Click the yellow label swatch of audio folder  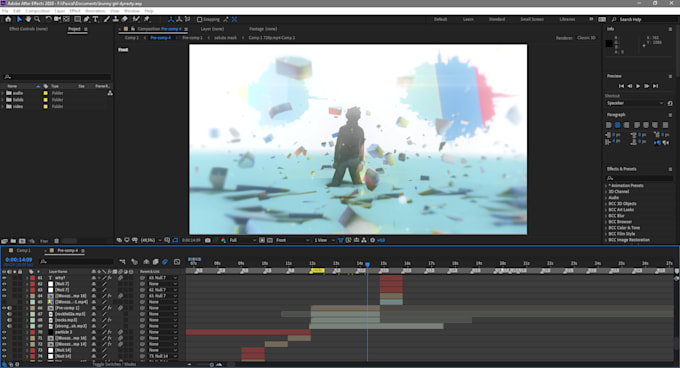(45, 93)
